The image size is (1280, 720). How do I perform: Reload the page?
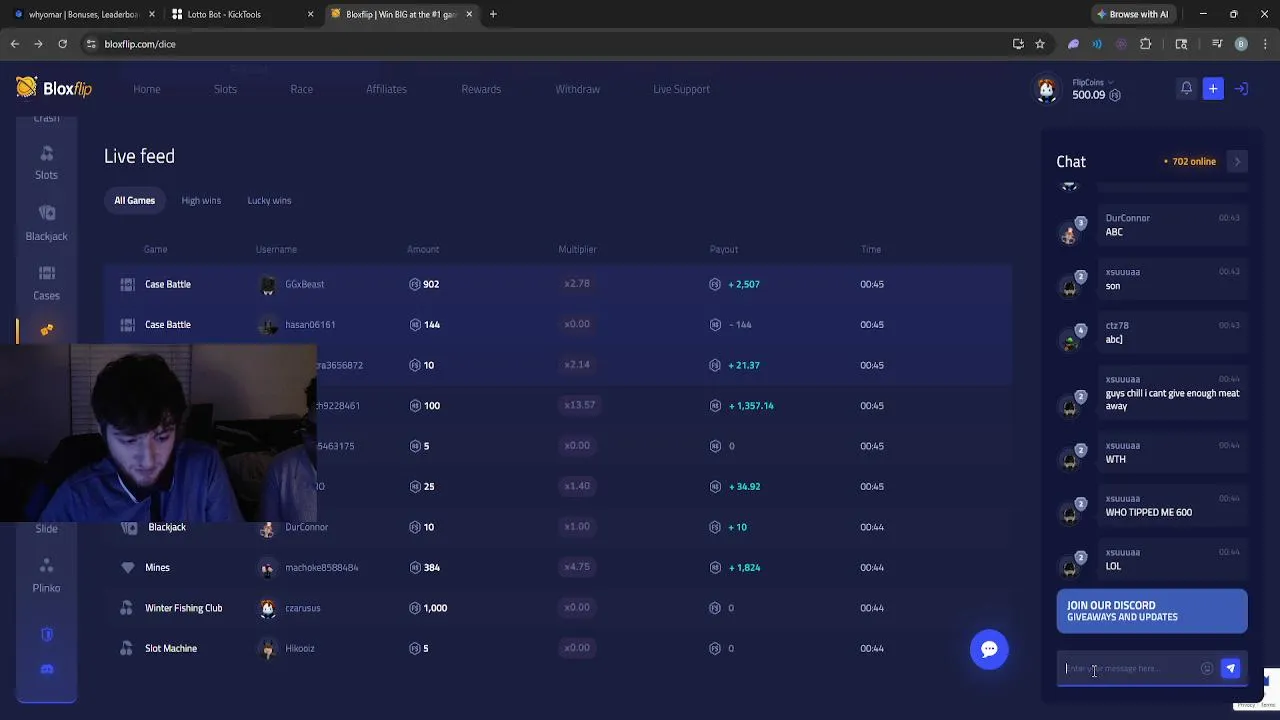click(62, 44)
